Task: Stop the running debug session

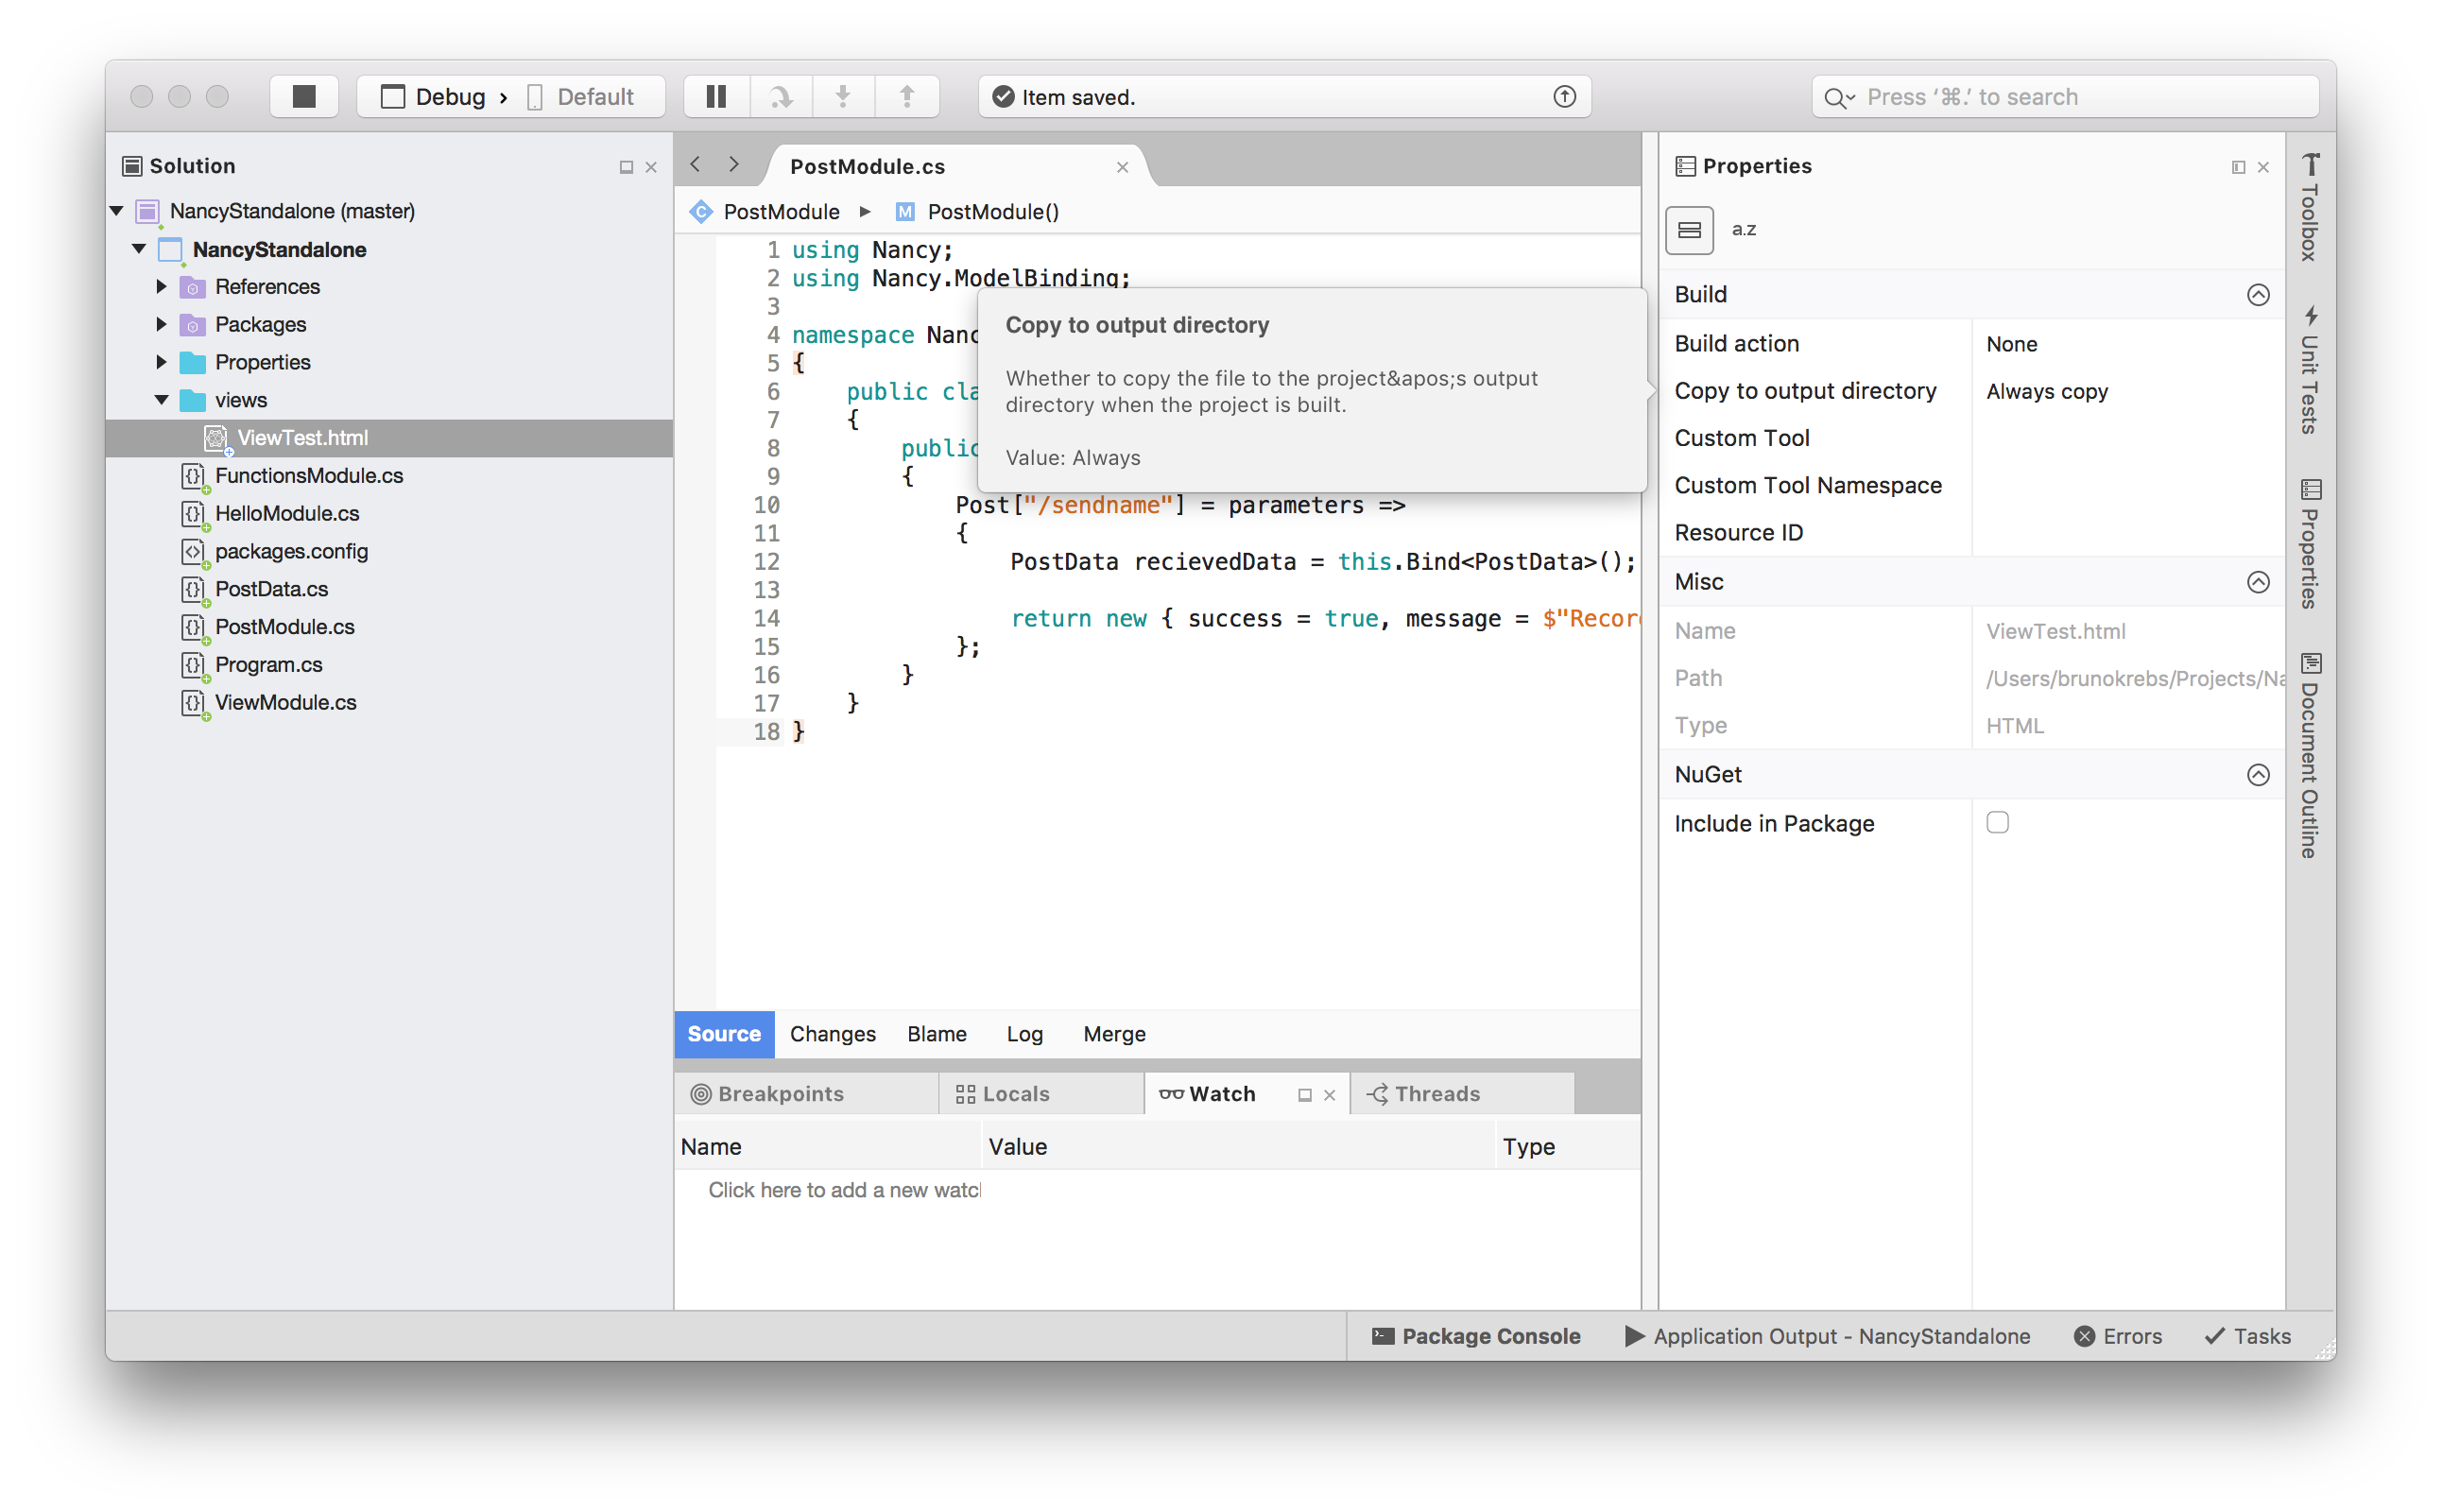Action: click(304, 96)
